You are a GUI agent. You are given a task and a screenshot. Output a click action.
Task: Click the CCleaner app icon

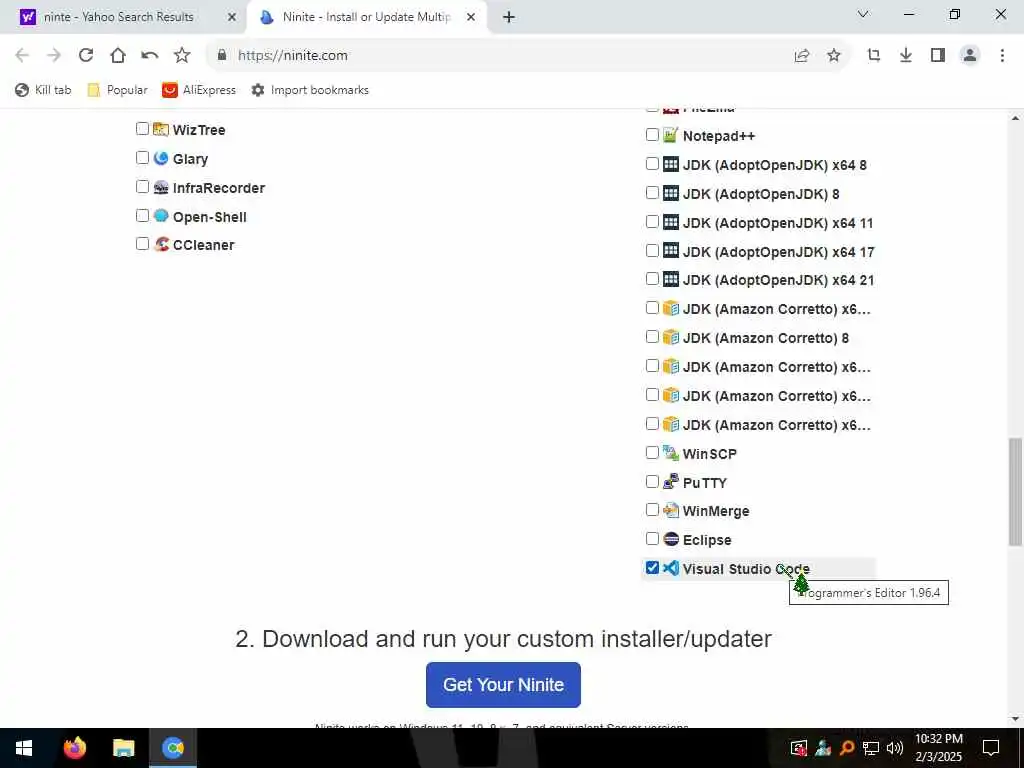(161, 244)
